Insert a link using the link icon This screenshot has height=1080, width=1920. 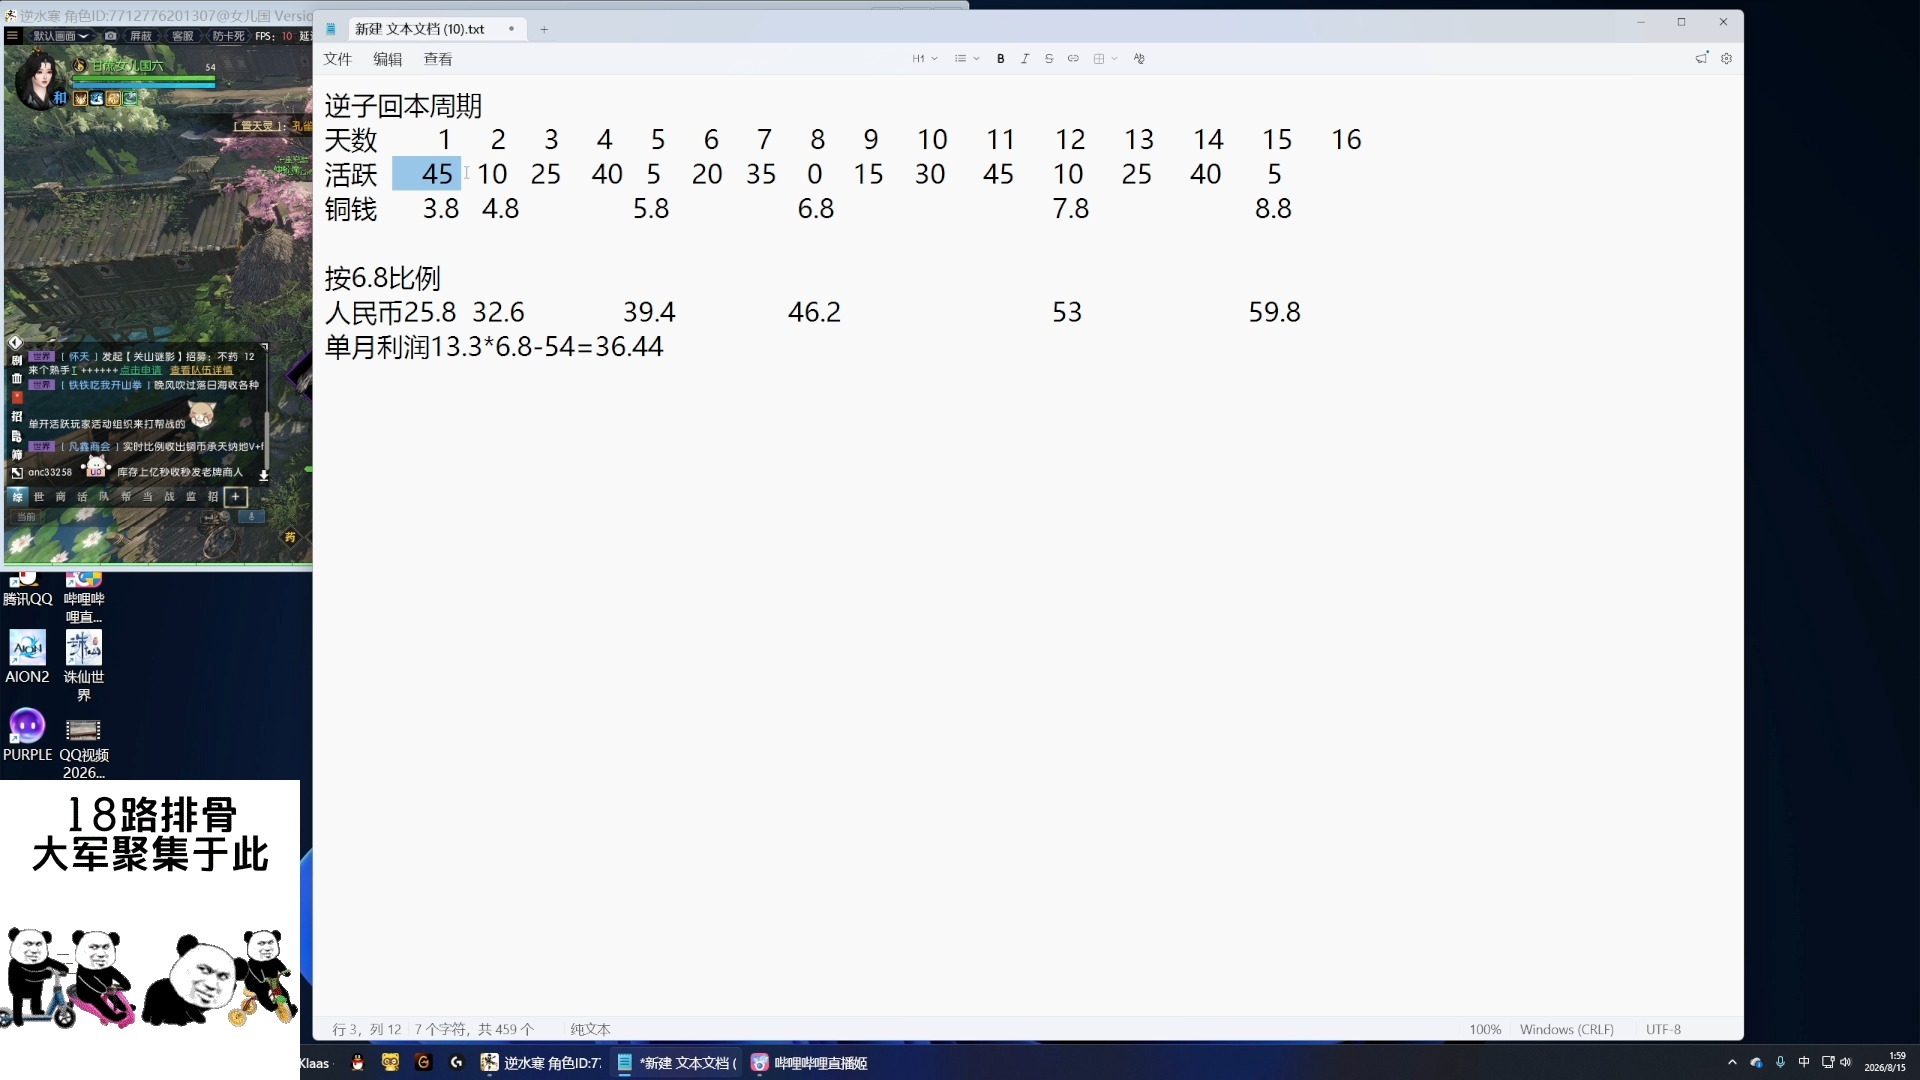[1073, 59]
